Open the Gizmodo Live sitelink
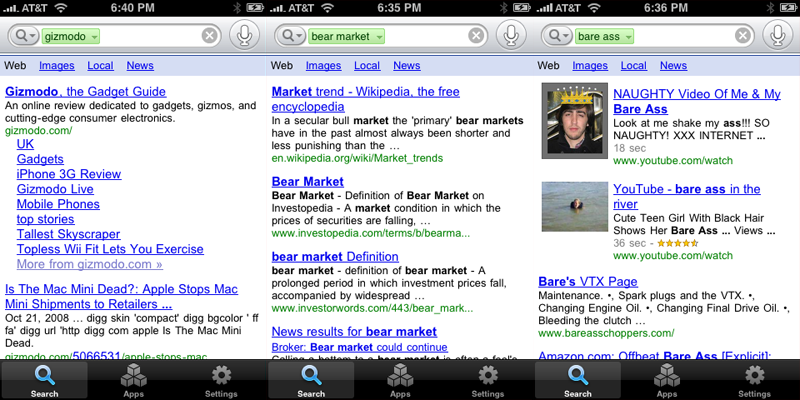This screenshot has height=400, width=800. [55, 189]
